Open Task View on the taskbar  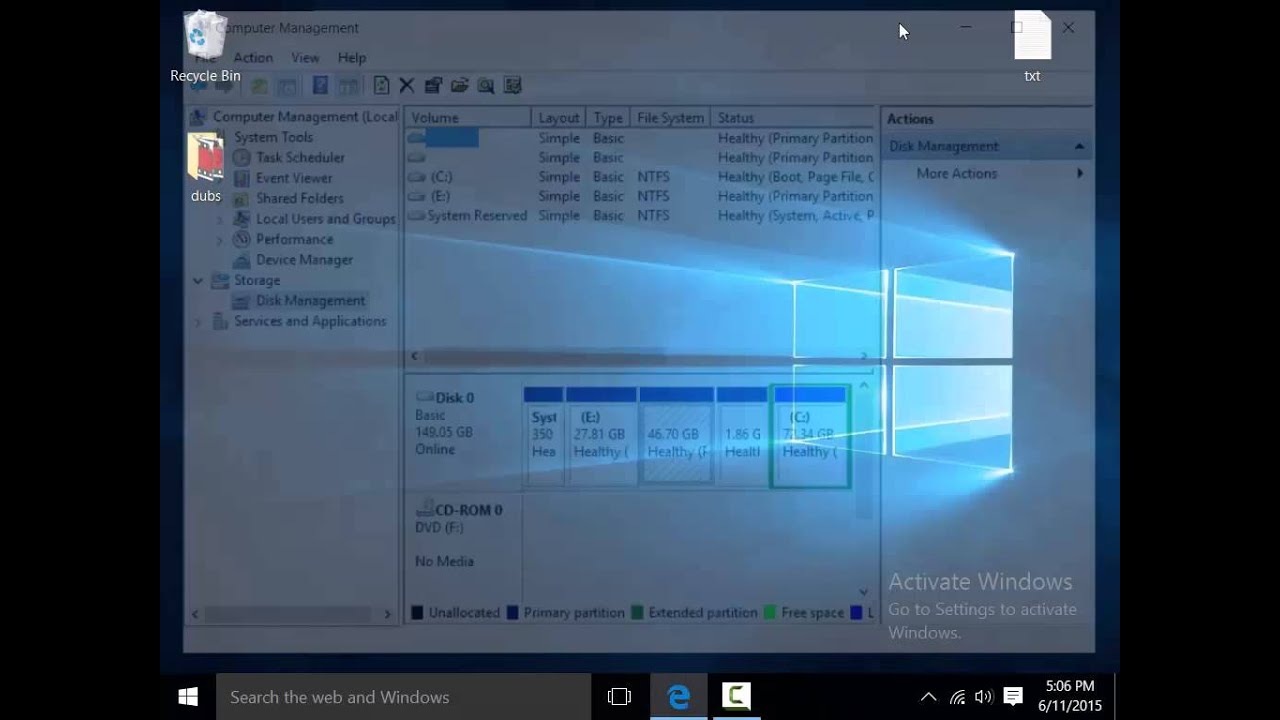[x=620, y=697]
